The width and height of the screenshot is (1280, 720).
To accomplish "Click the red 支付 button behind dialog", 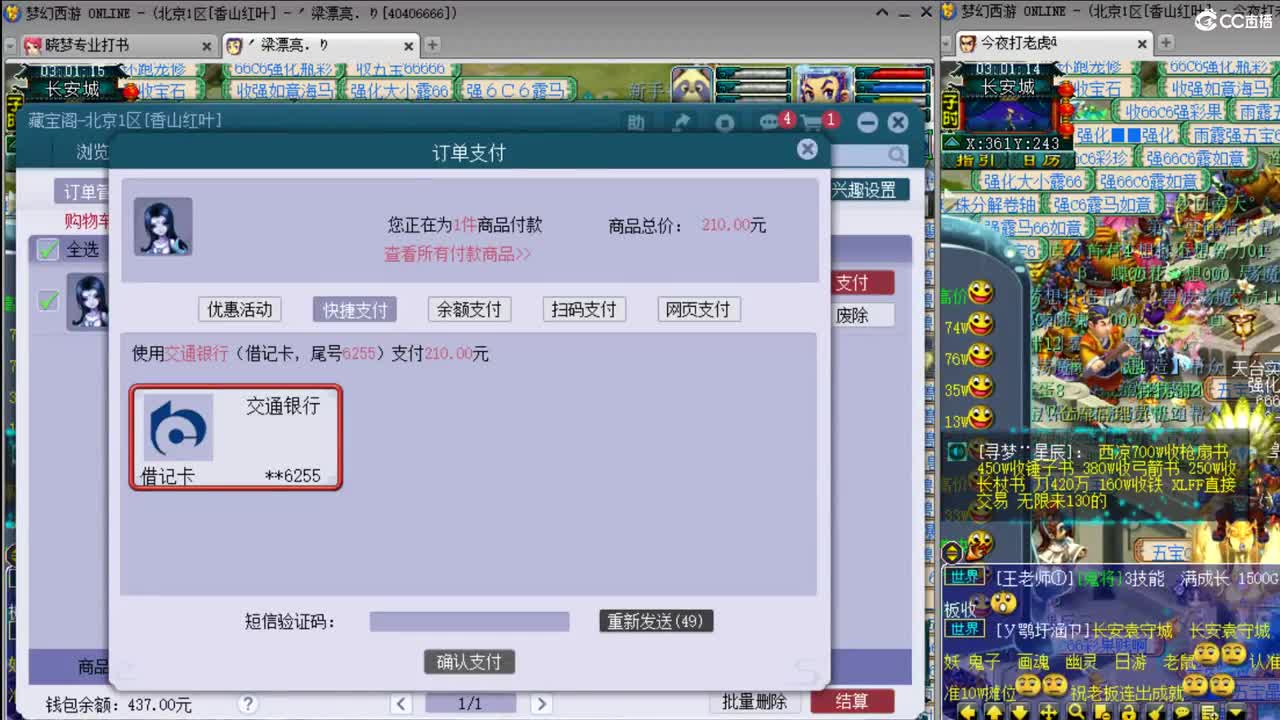I will click(861, 283).
